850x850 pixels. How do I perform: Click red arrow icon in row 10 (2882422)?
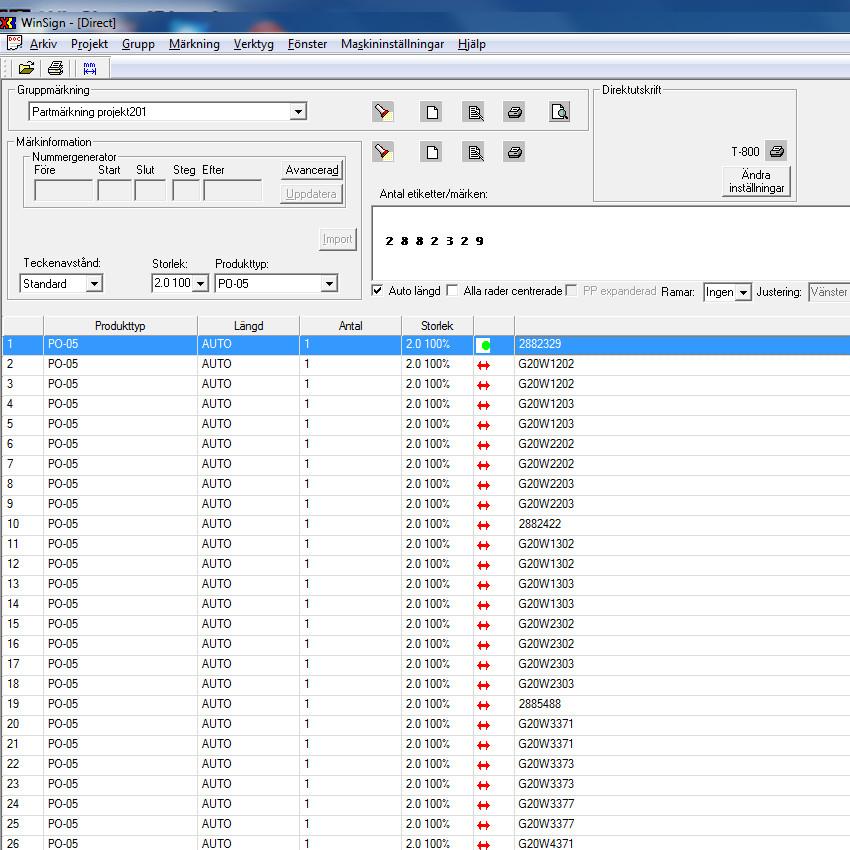click(483, 525)
